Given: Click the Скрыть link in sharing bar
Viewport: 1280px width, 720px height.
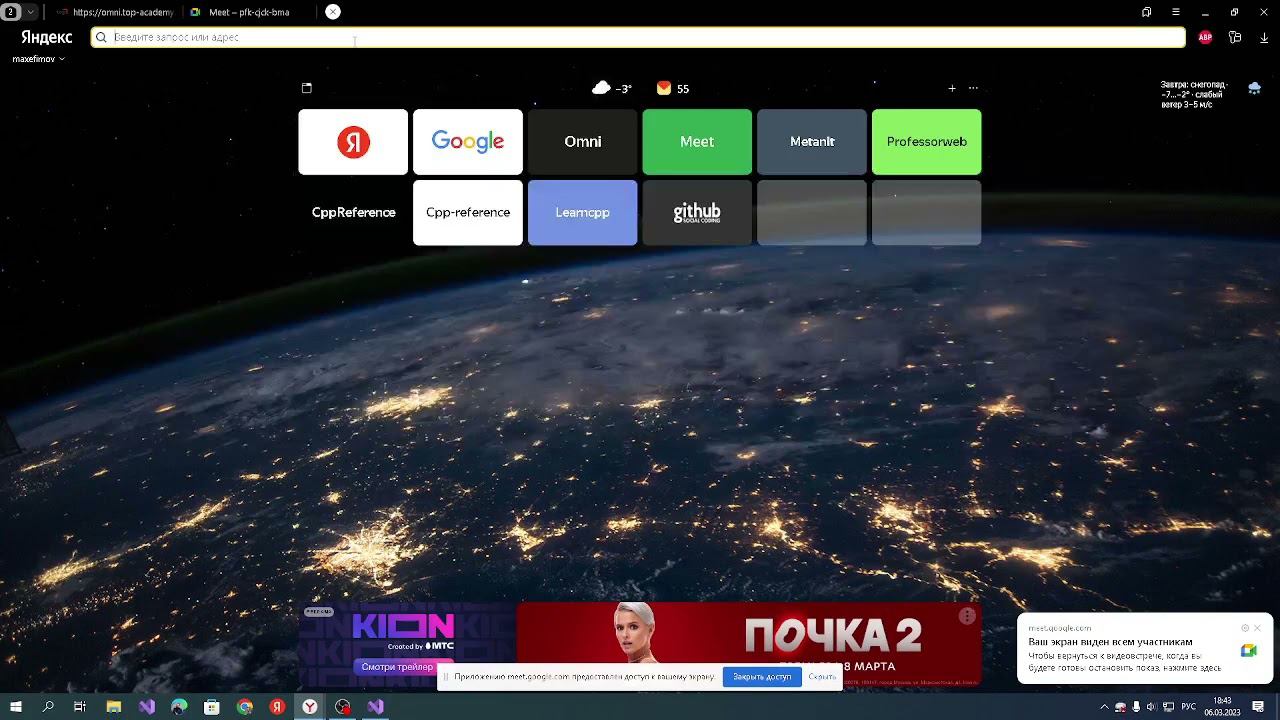Looking at the screenshot, I should pyautogui.click(x=822, y=677).
